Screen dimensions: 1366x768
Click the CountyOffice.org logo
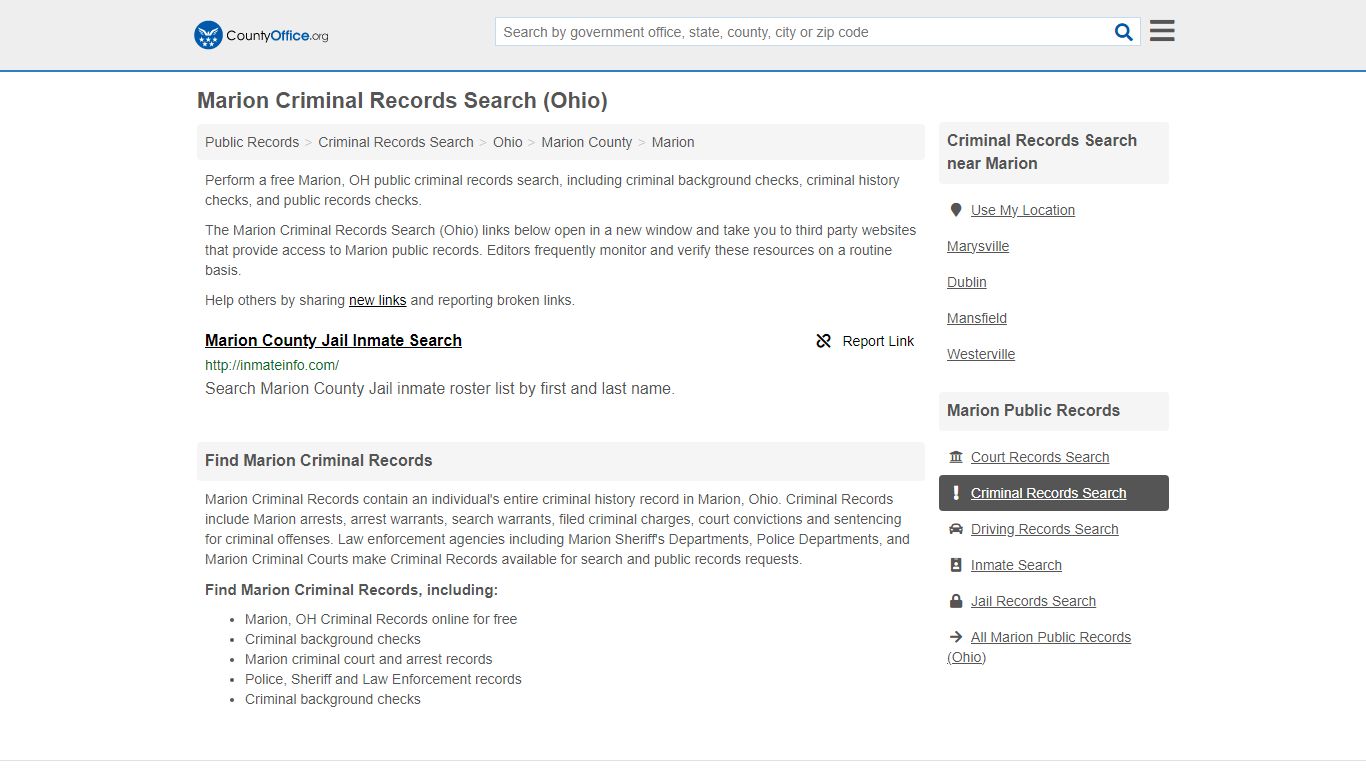pyautogui.click(x=261, y=35)
